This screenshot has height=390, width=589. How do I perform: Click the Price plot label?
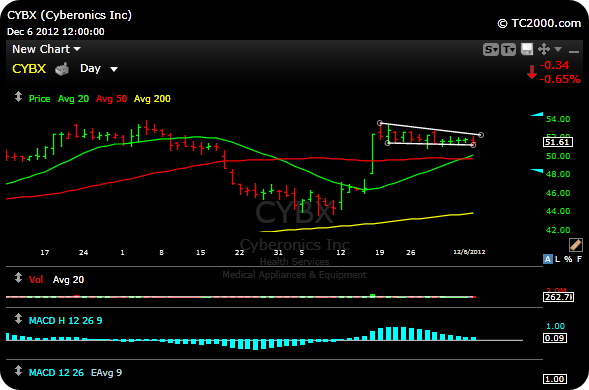[39, 99]
